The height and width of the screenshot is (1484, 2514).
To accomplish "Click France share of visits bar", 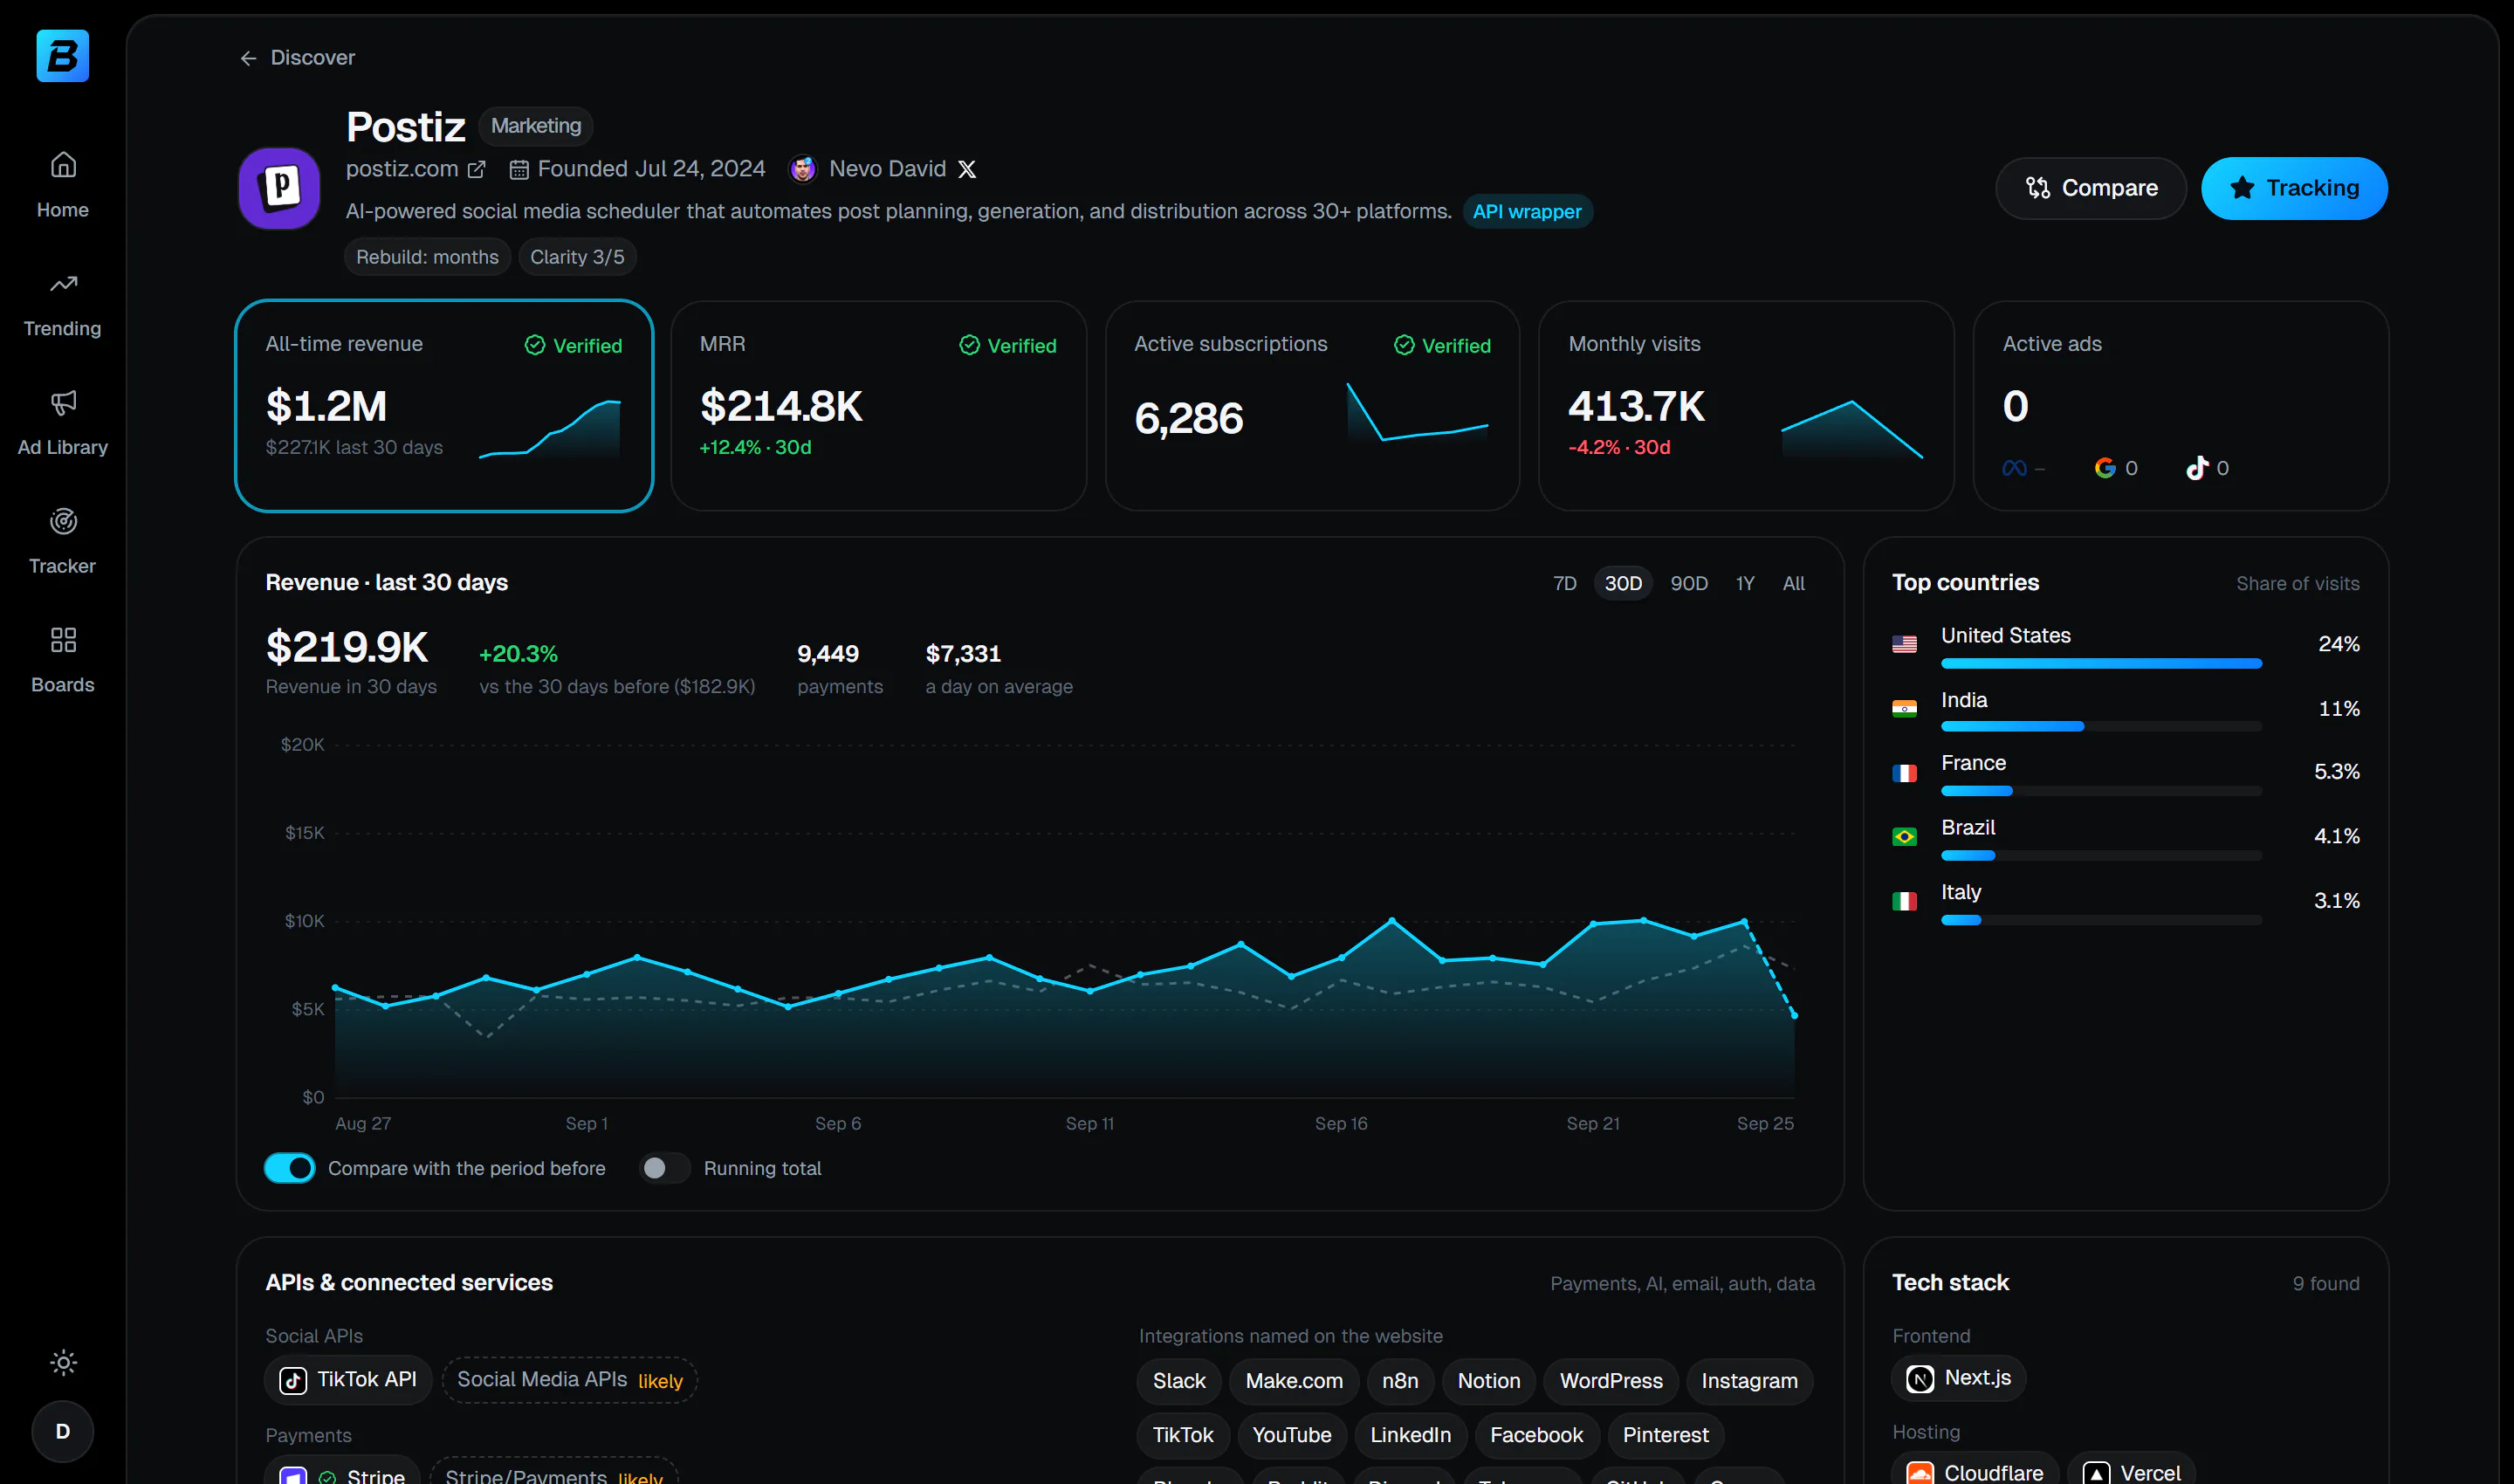I will 2101,791.
